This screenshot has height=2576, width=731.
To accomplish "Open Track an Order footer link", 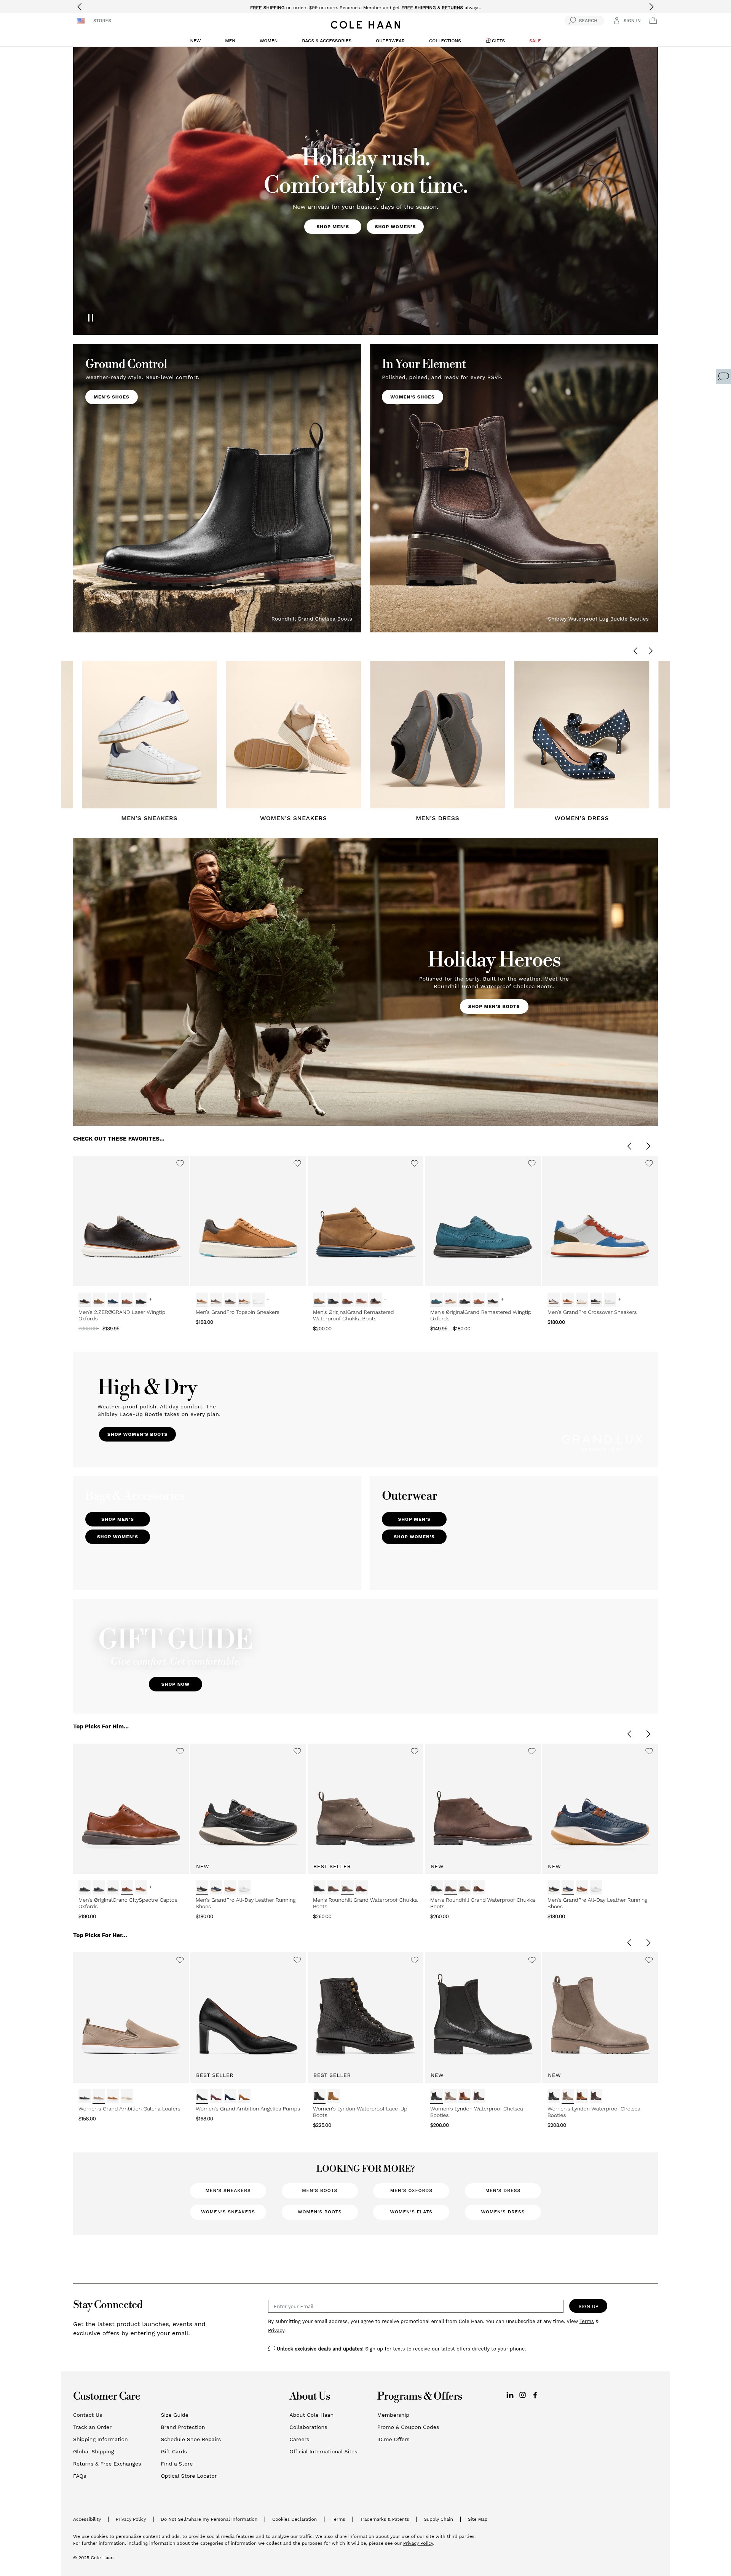I will tap(92, 2427).
